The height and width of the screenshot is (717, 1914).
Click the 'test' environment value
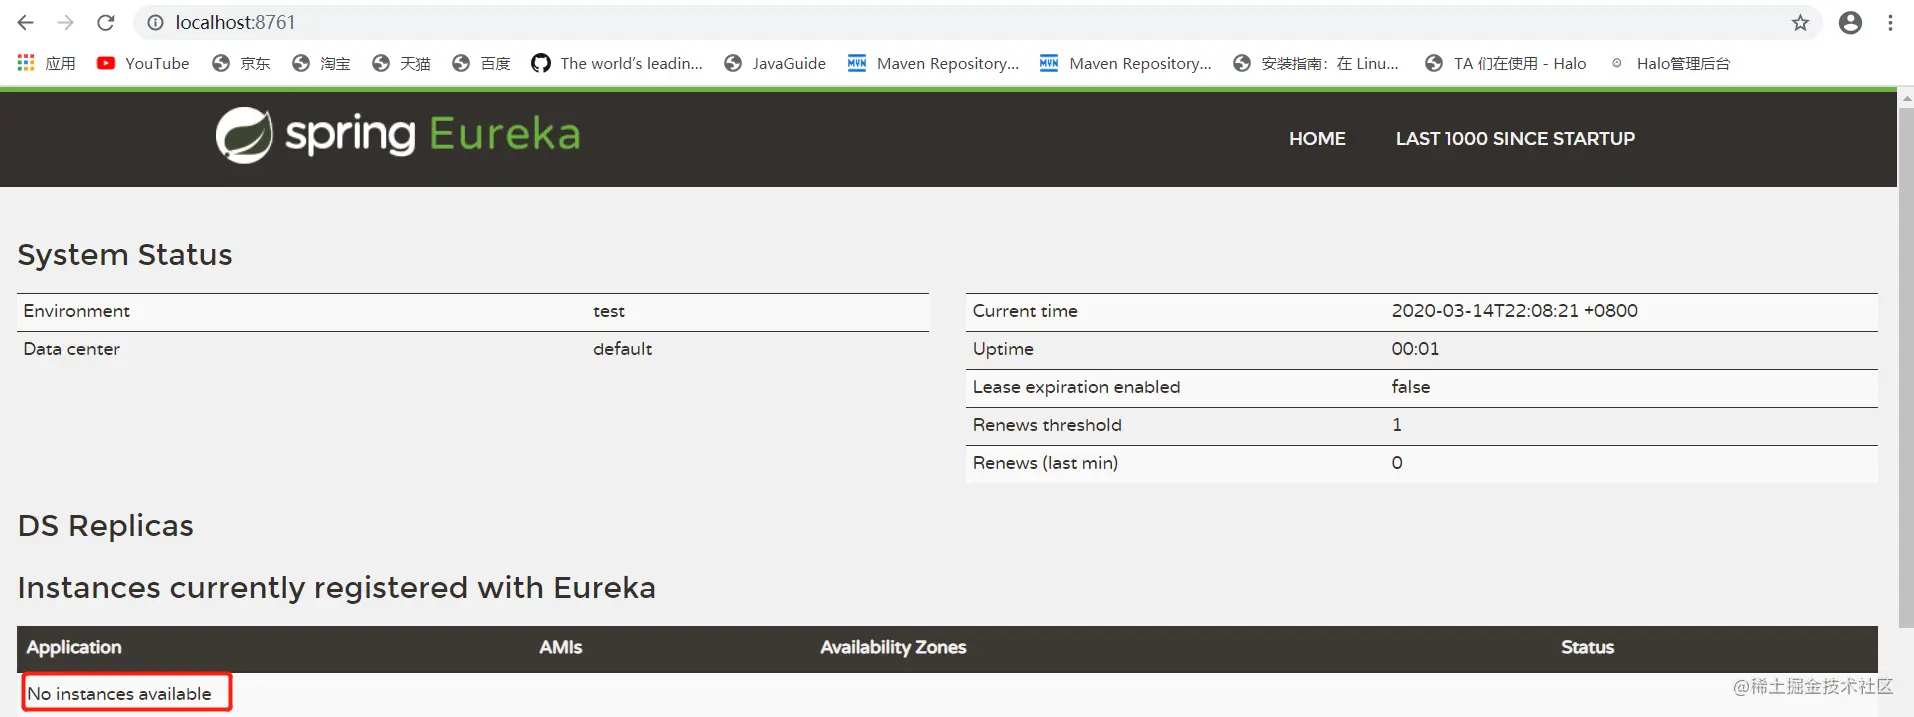click(x=609, y=311)
